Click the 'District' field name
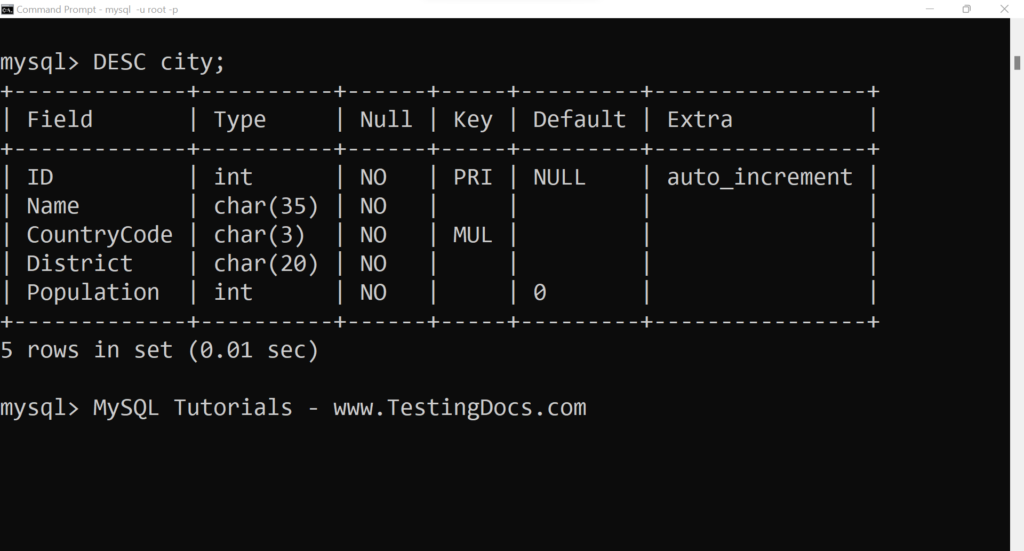 (x=79, y=264)
